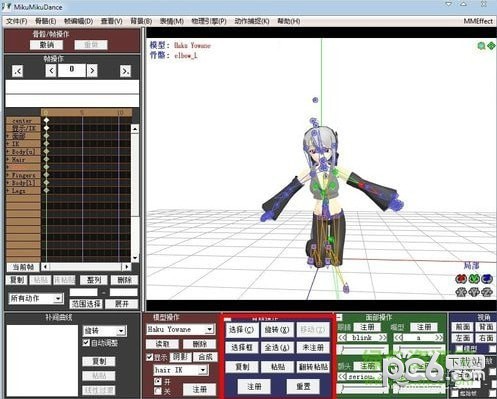Click the red X-axis rotation icon
Screen dimensions: 497x399
461,279
